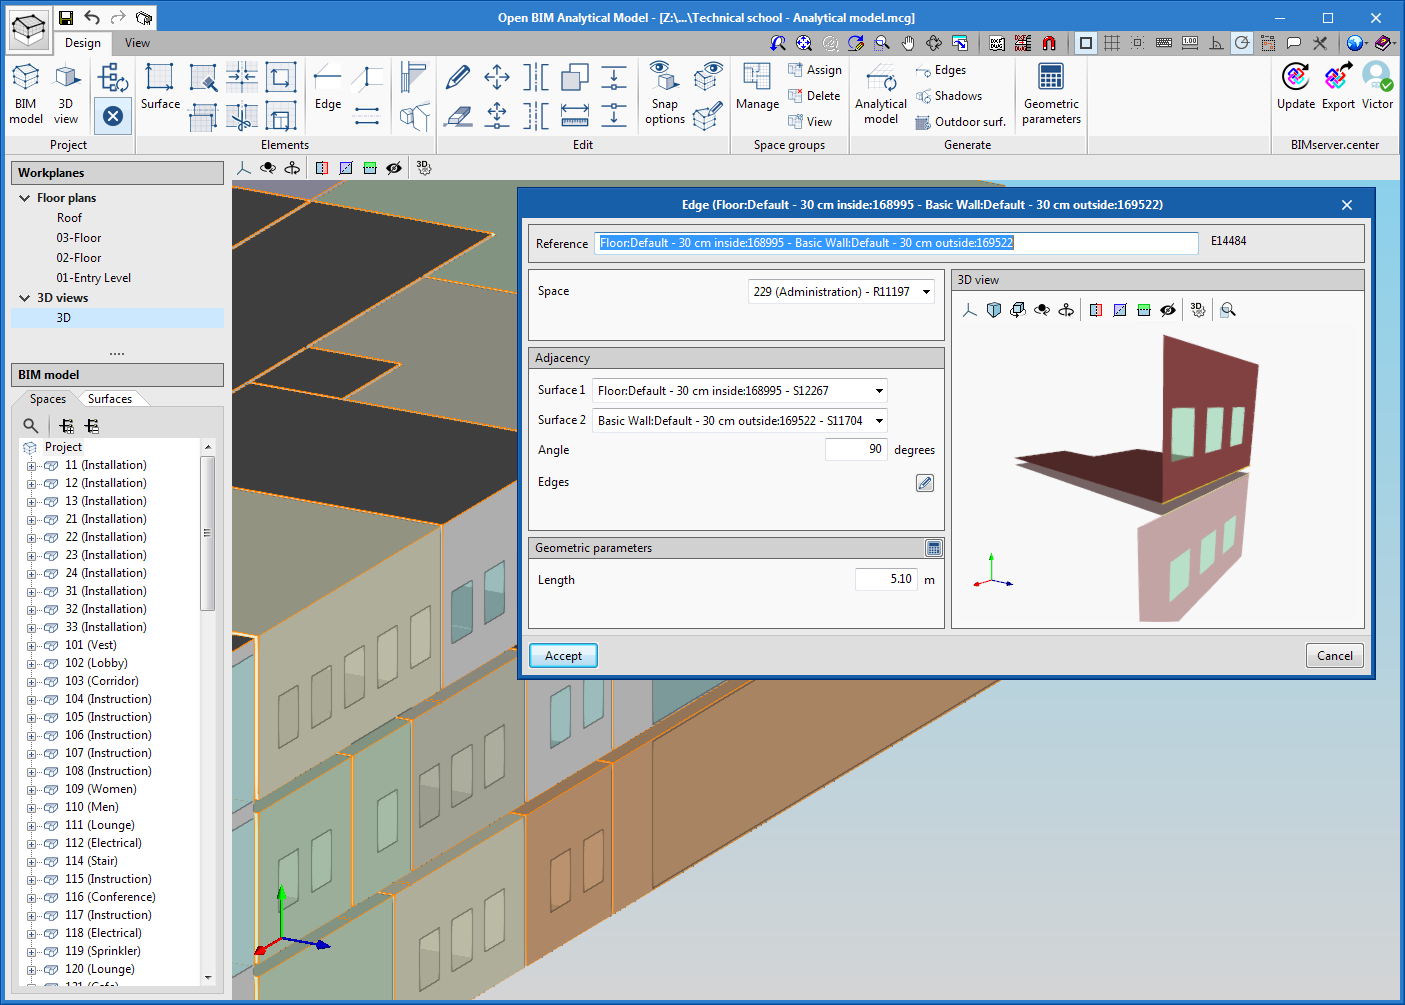Switch to the View ribbon tab

coord(137,43)
